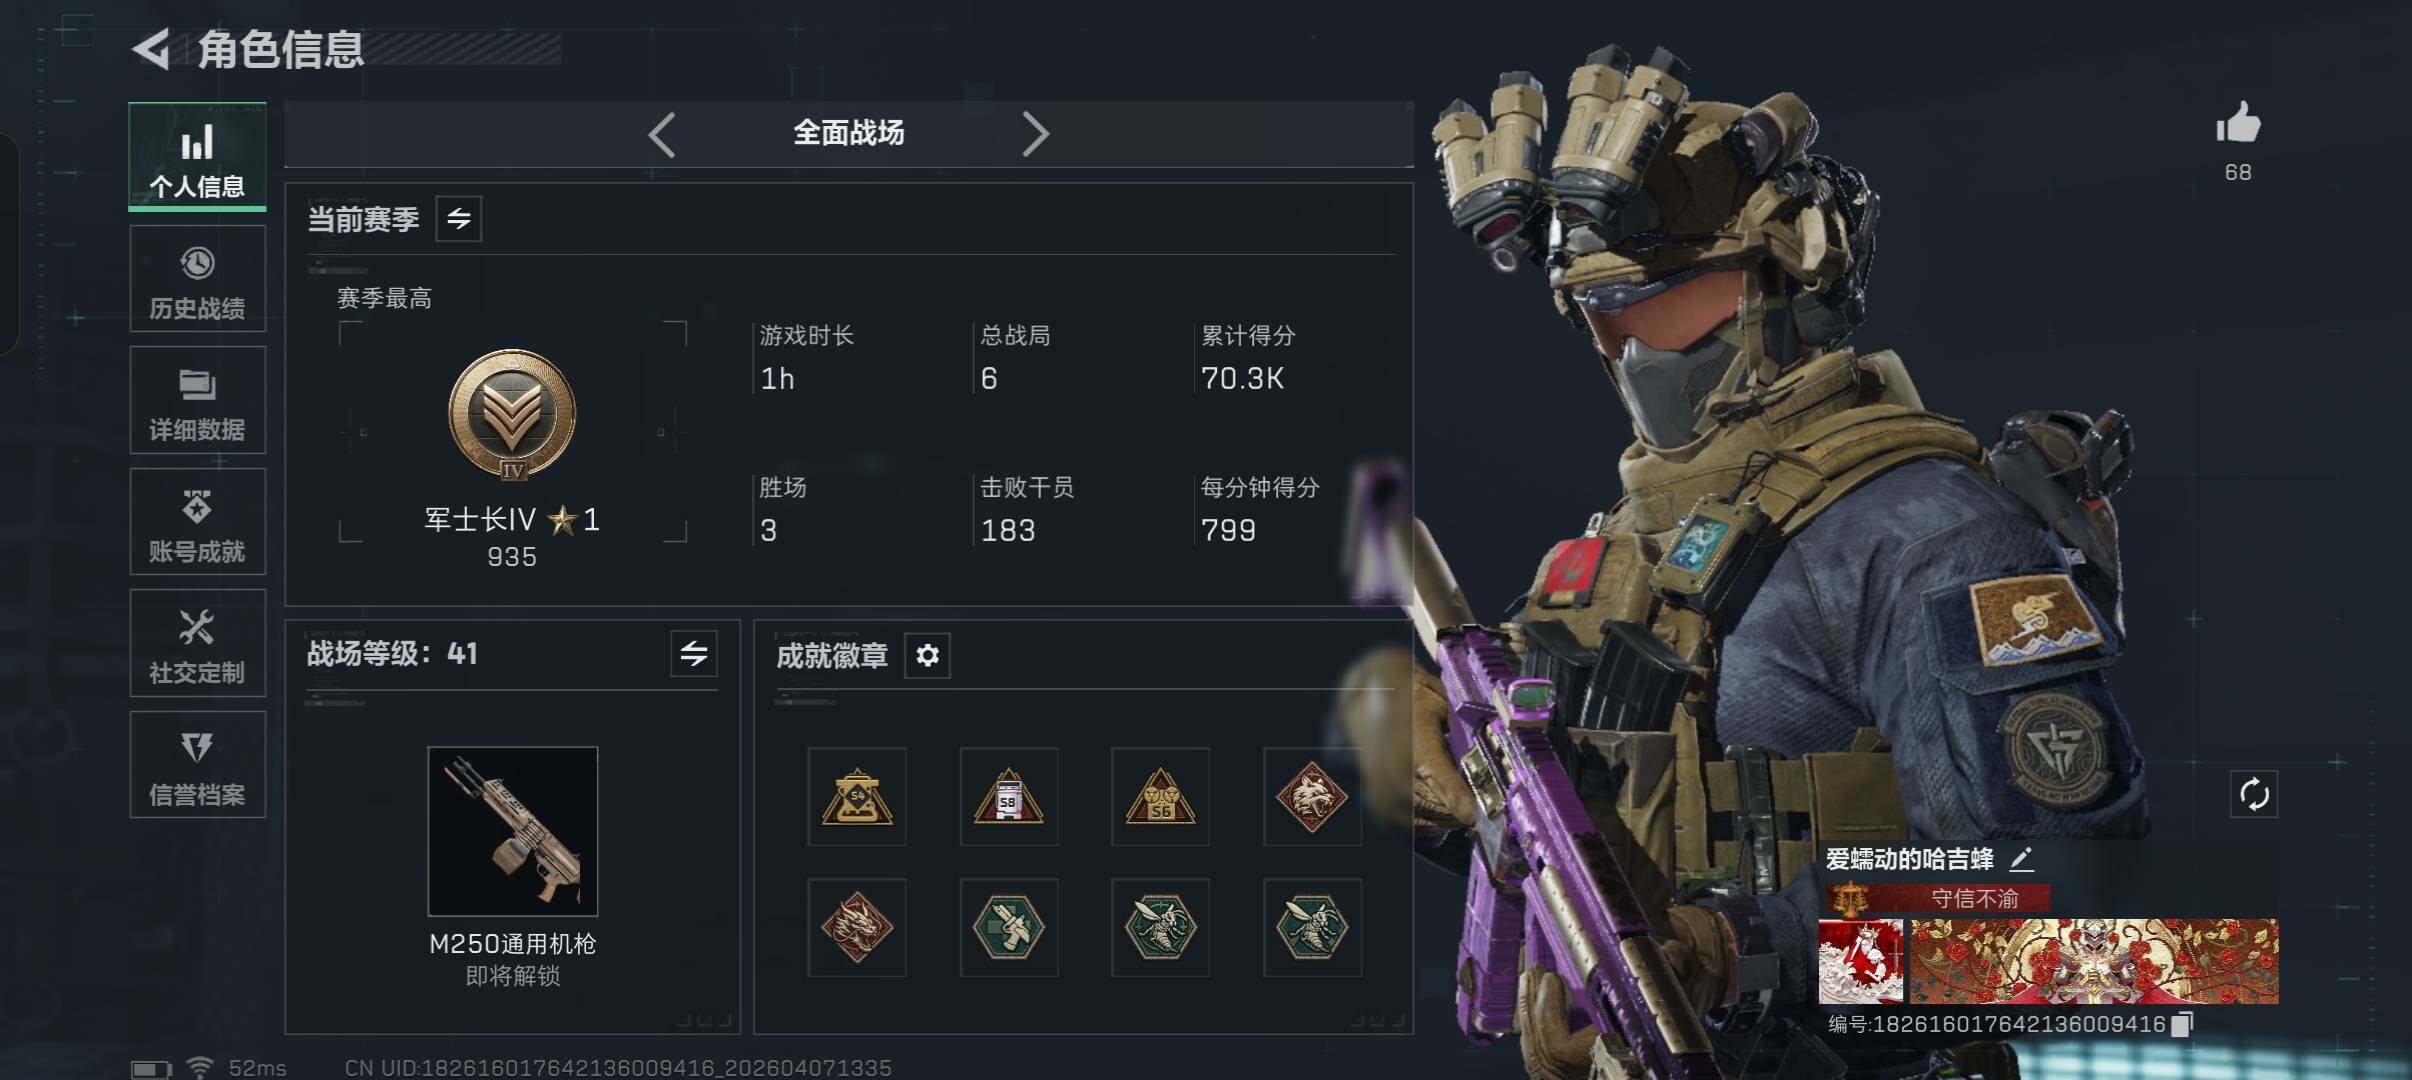Click the 军士长IV rank emblem
This screenshot has width=2412, height=1080.
[512, 414]
